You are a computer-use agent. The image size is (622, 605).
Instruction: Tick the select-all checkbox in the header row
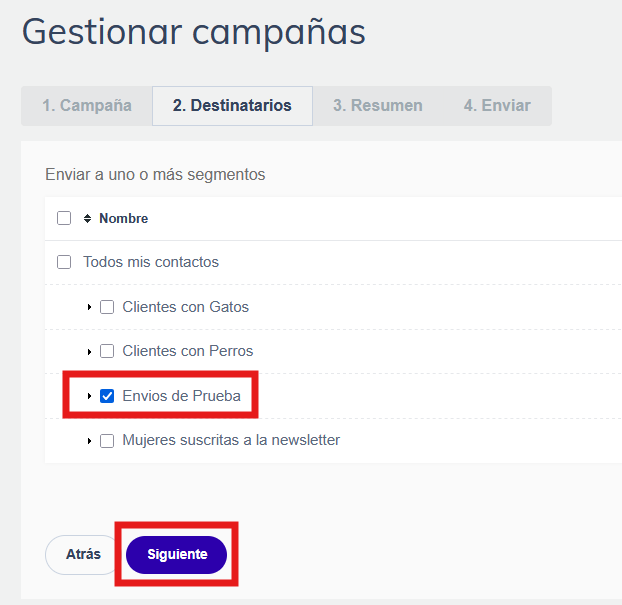(x=64, y=218)
